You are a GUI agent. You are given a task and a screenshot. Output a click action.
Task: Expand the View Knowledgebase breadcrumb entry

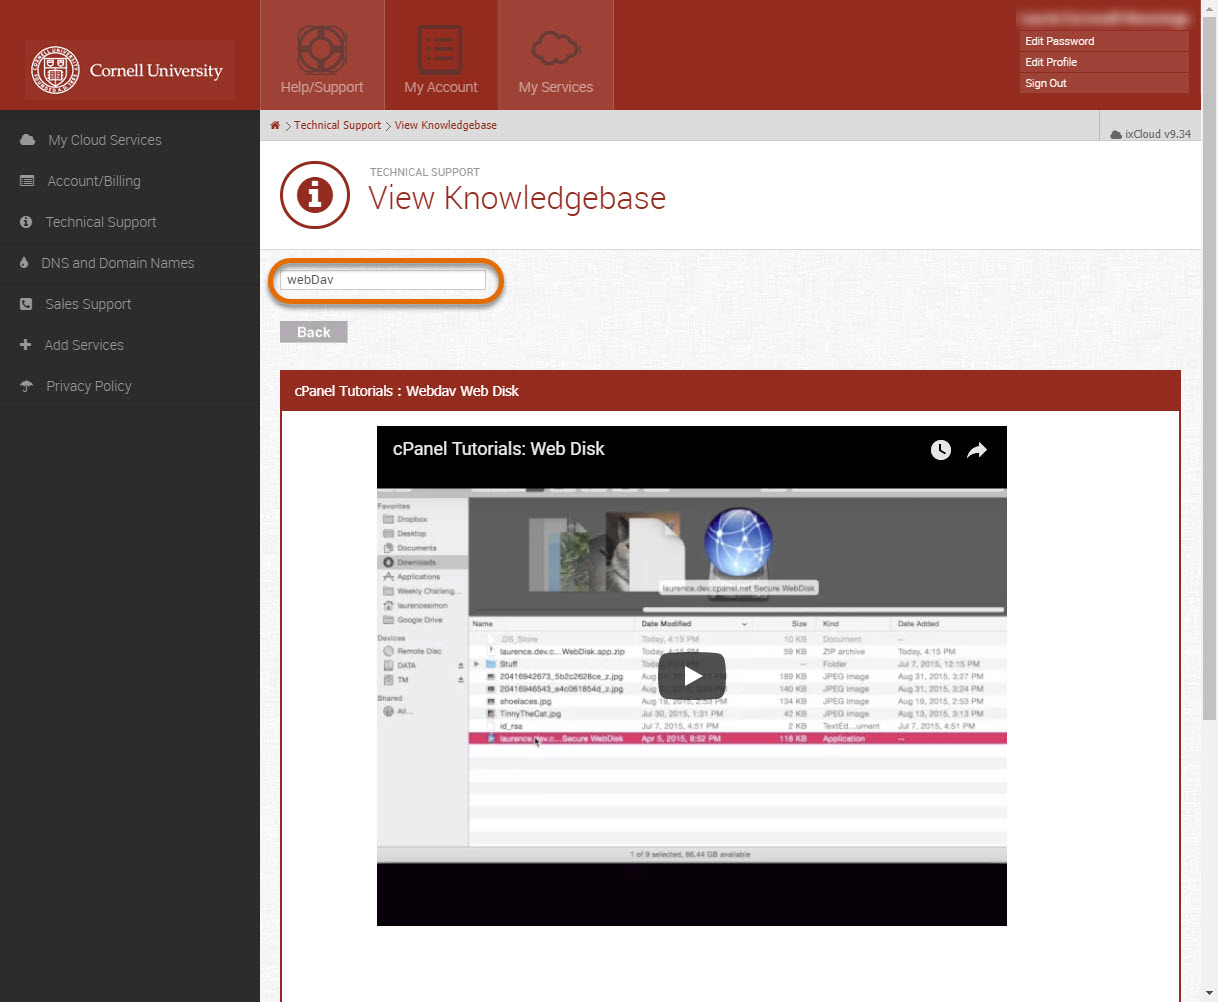(x=446, y=125)
